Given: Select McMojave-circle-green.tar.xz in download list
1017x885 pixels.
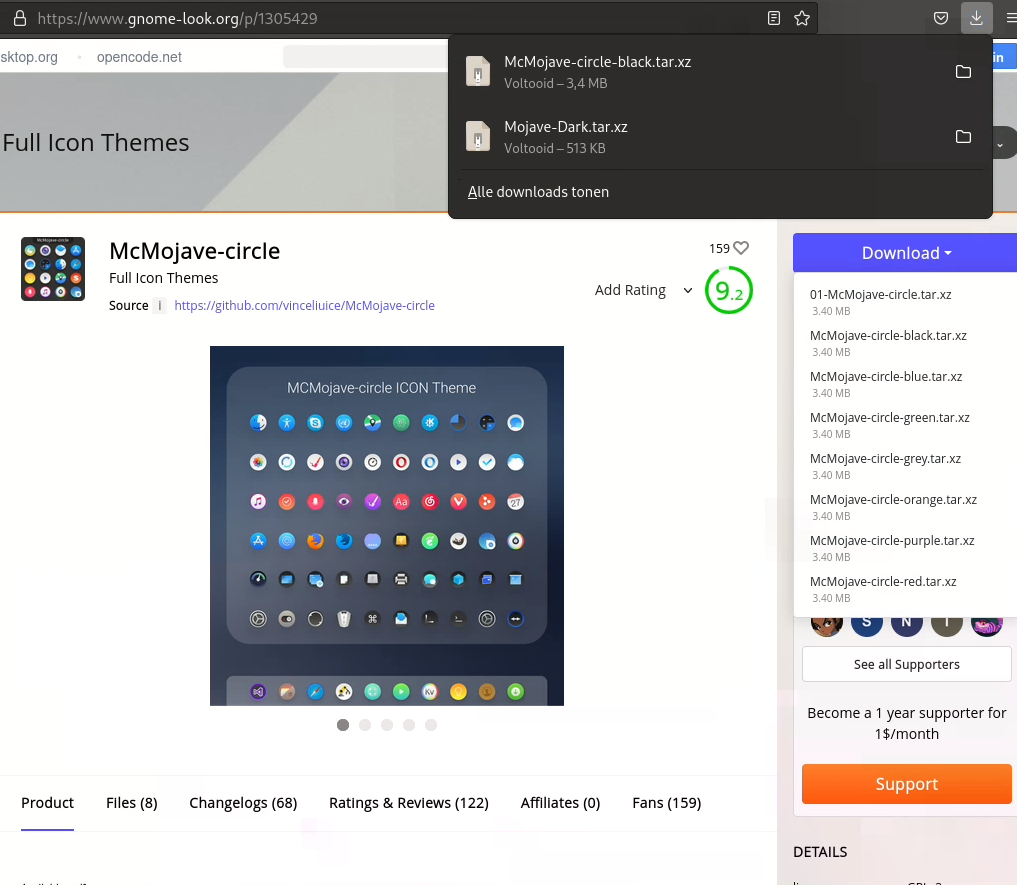Looking at the screenshot, I should (889, 417).
